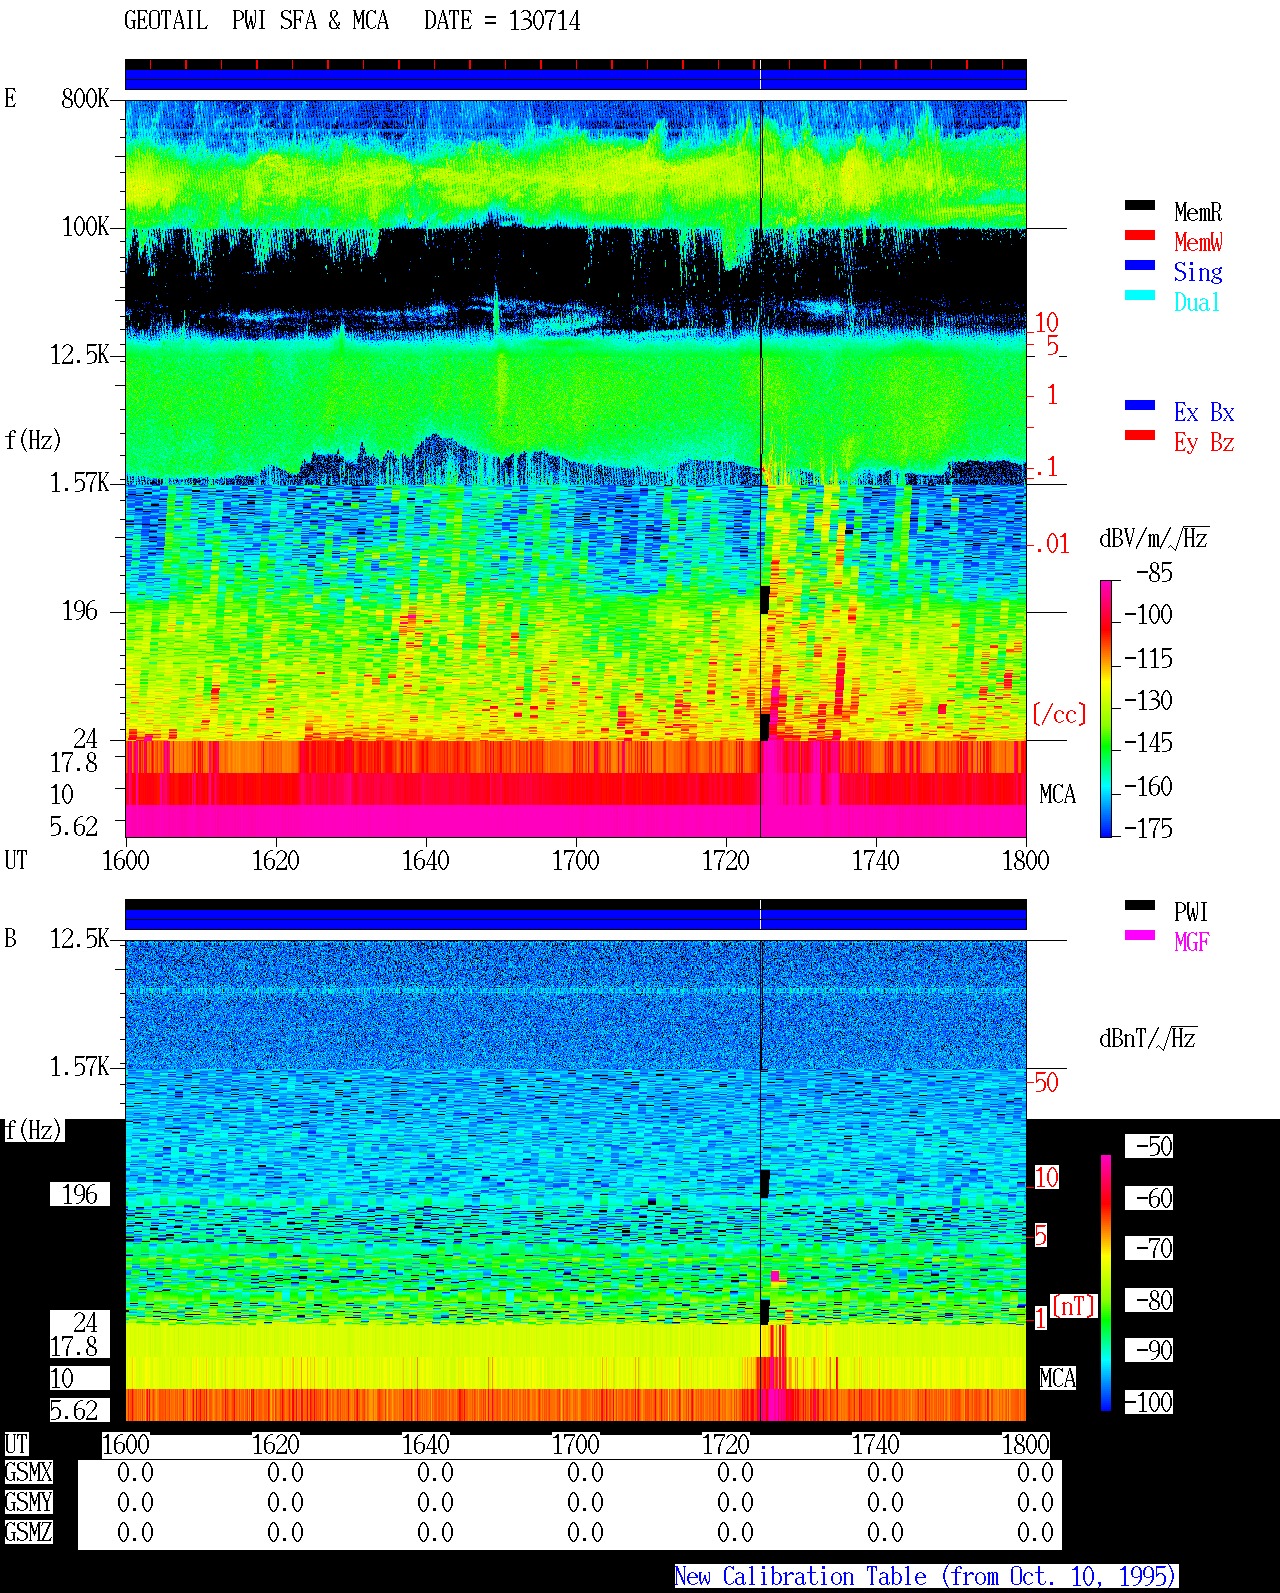Viewport: 1280px width, 1593px height.
Task: Click the E electric field spectrogram
Action: pos(575,468)
